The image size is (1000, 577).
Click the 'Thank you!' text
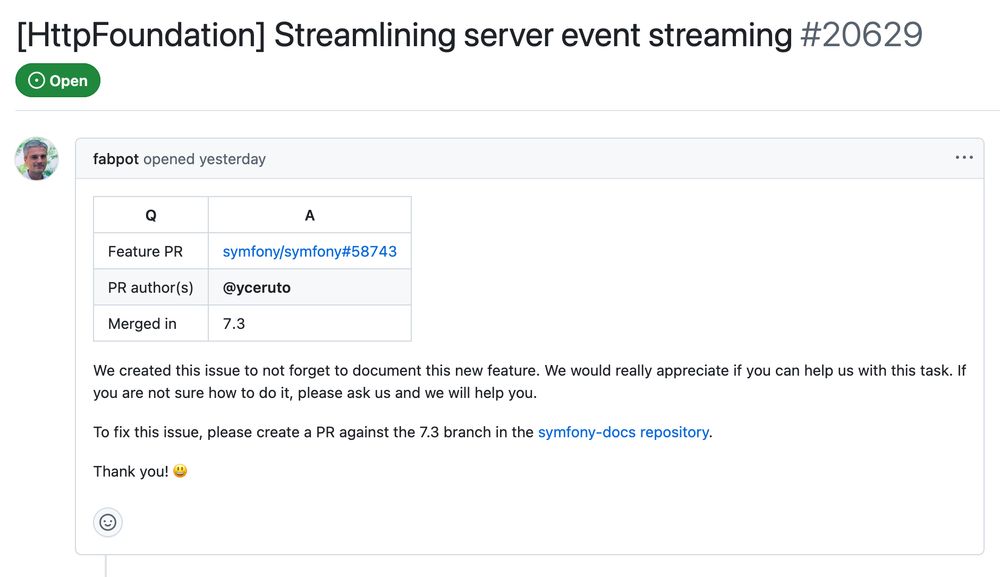[x=131, y=471]
